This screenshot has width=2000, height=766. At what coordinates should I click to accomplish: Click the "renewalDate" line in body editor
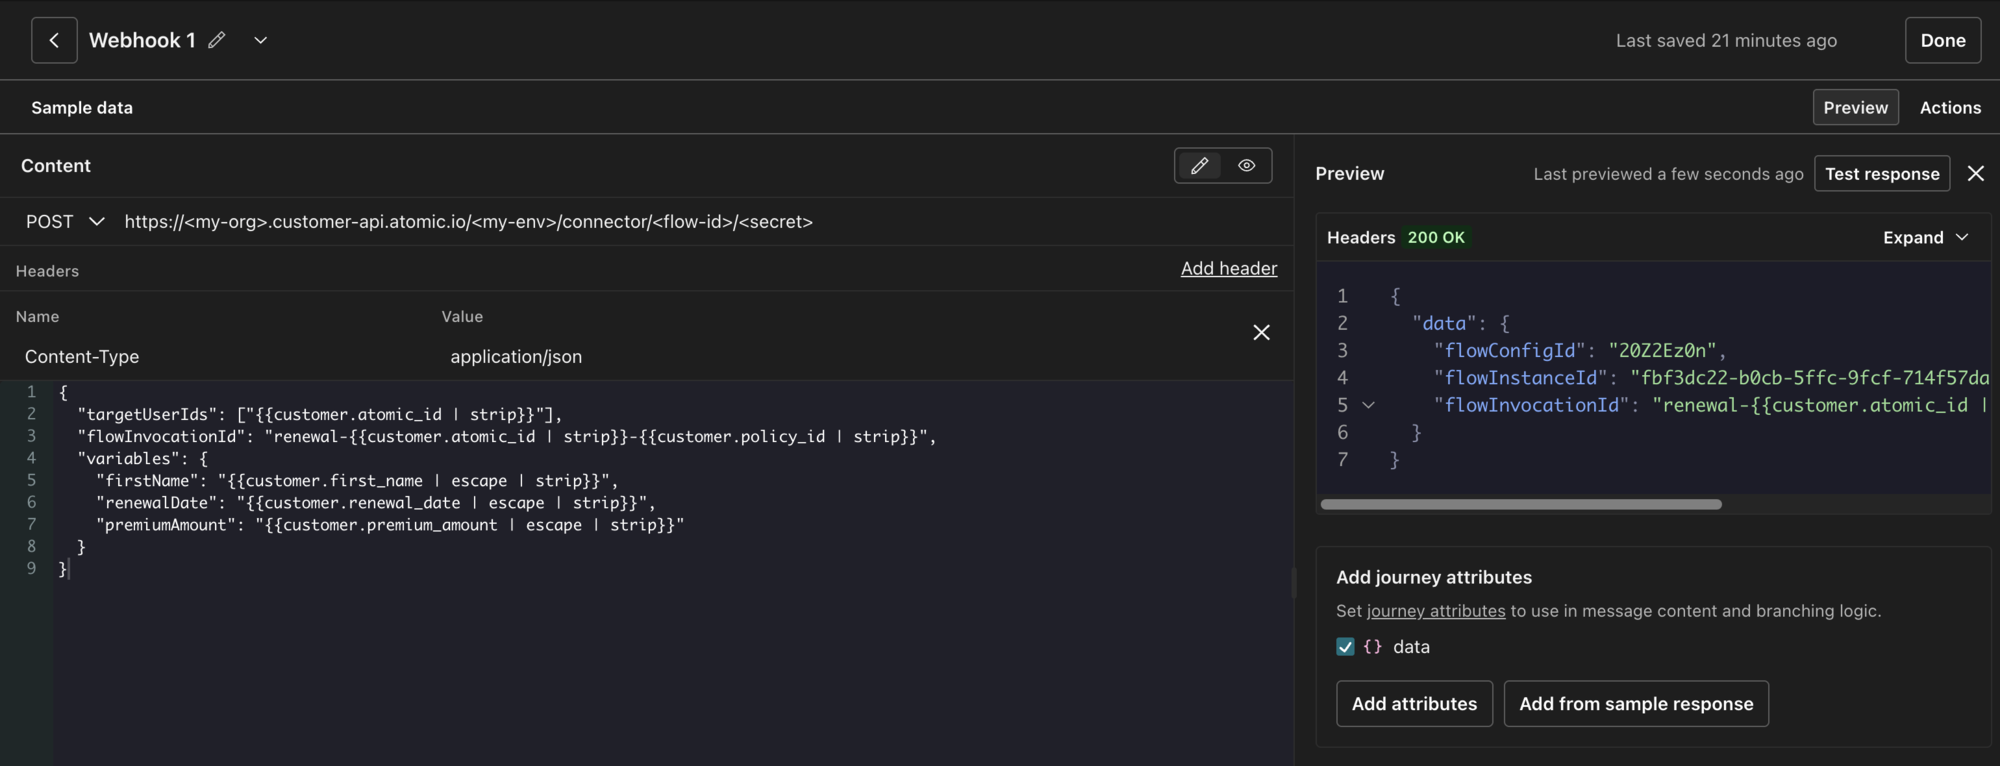click(x=376, y=502)
